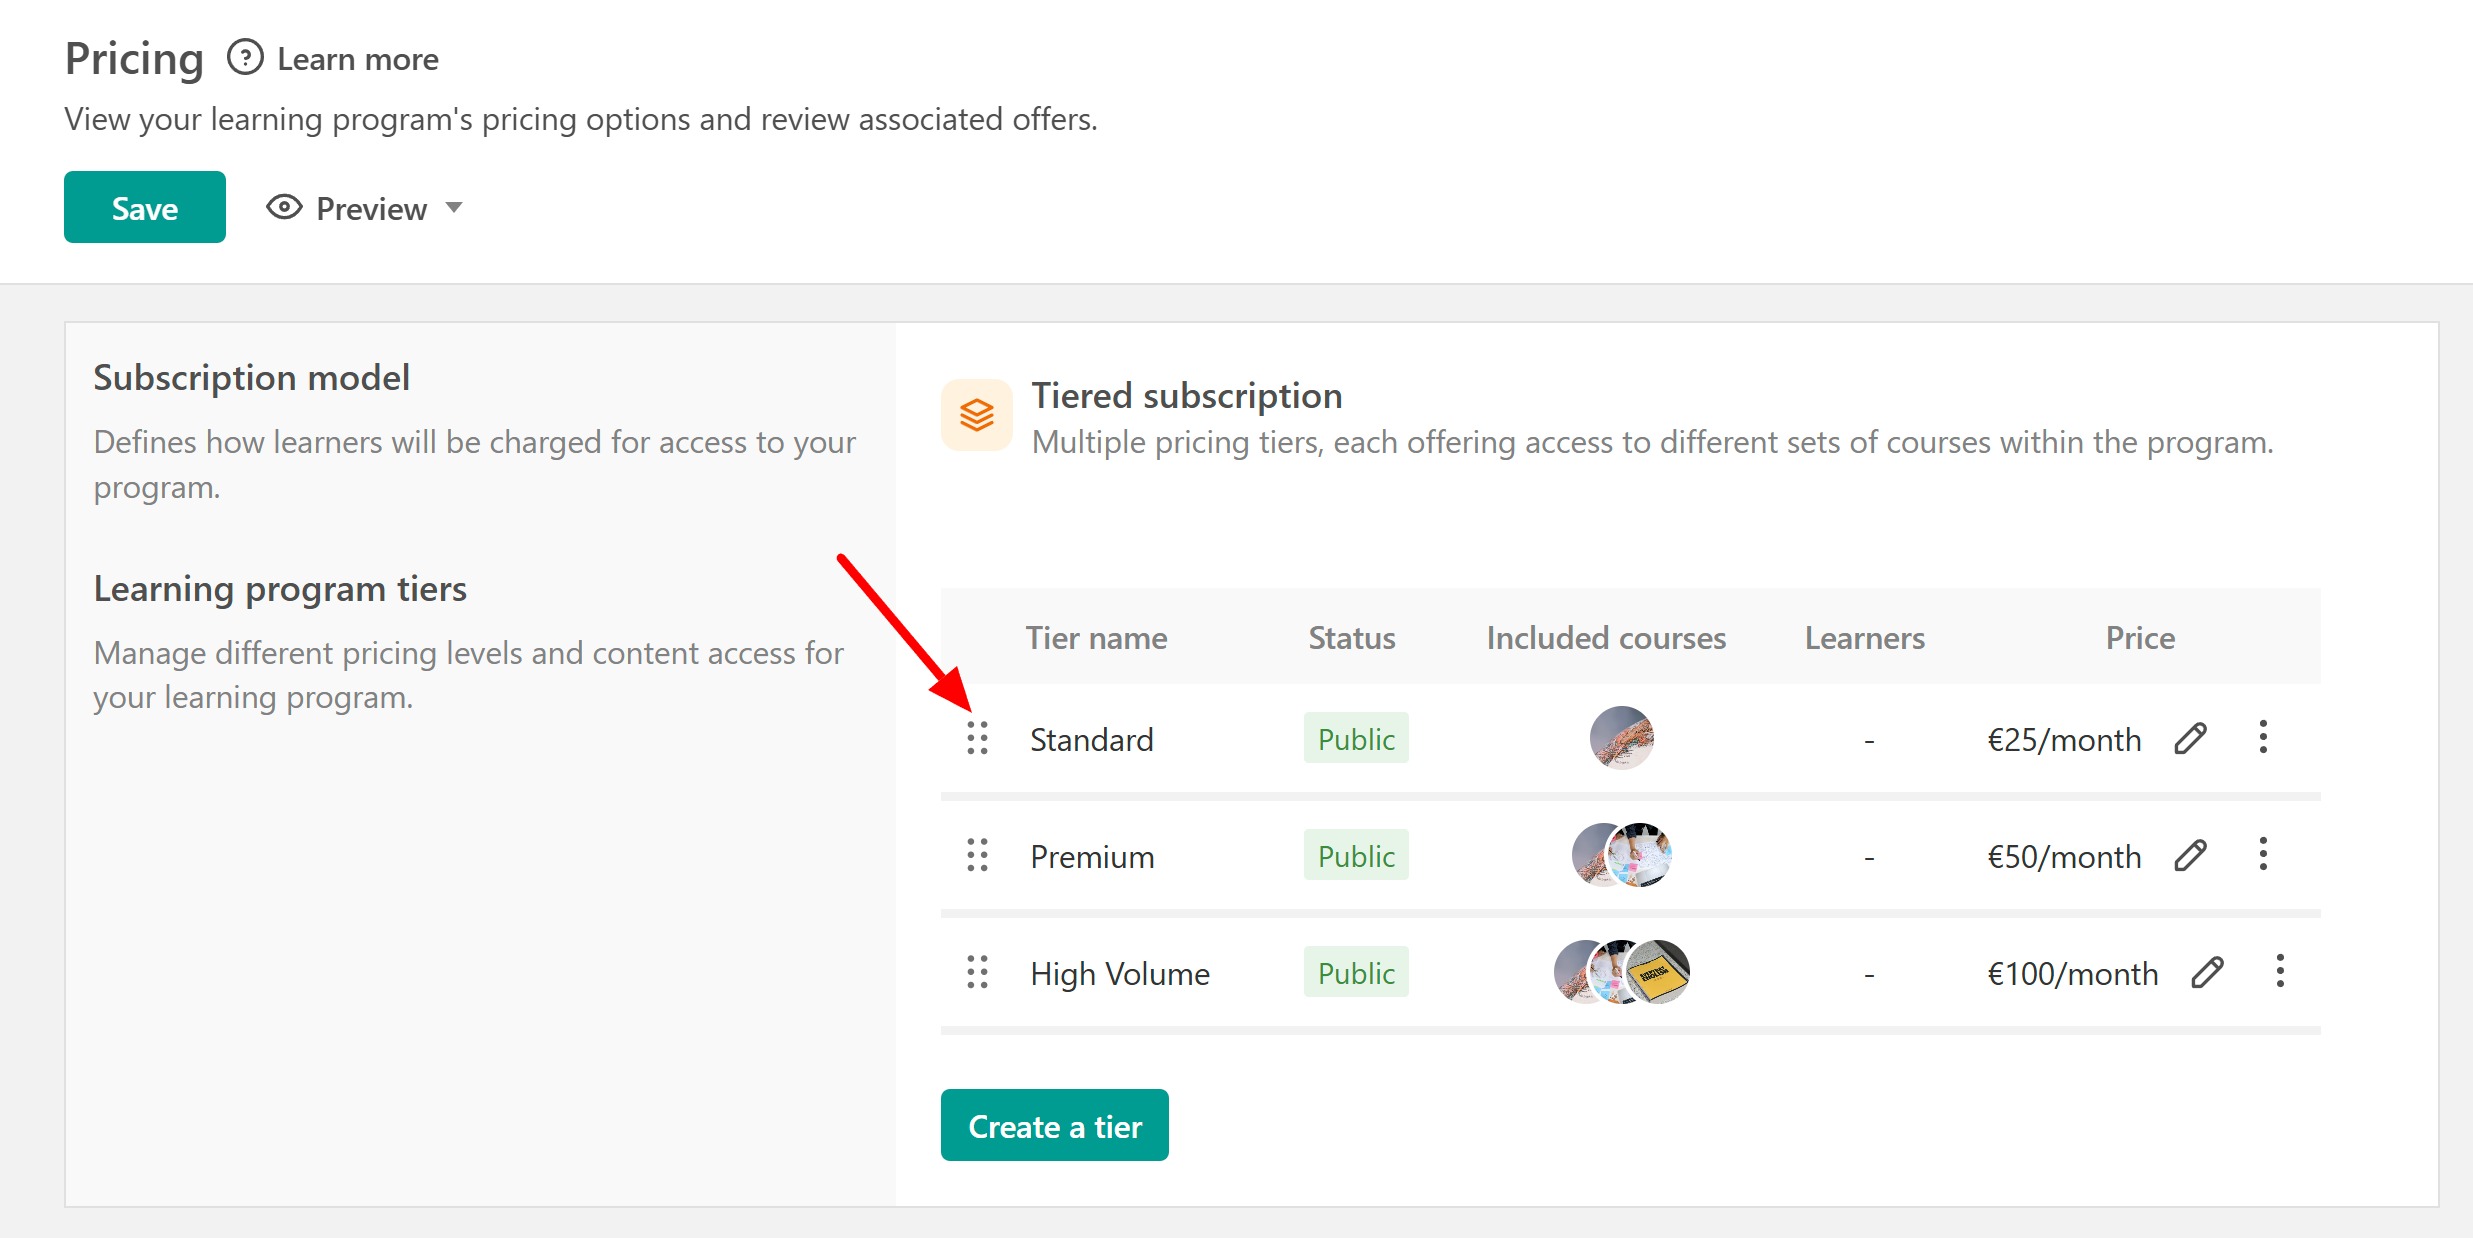Click the help question mark icon
Image resolution: width=2473 pixels, height=1238 pixels.
tap(245, 58)
